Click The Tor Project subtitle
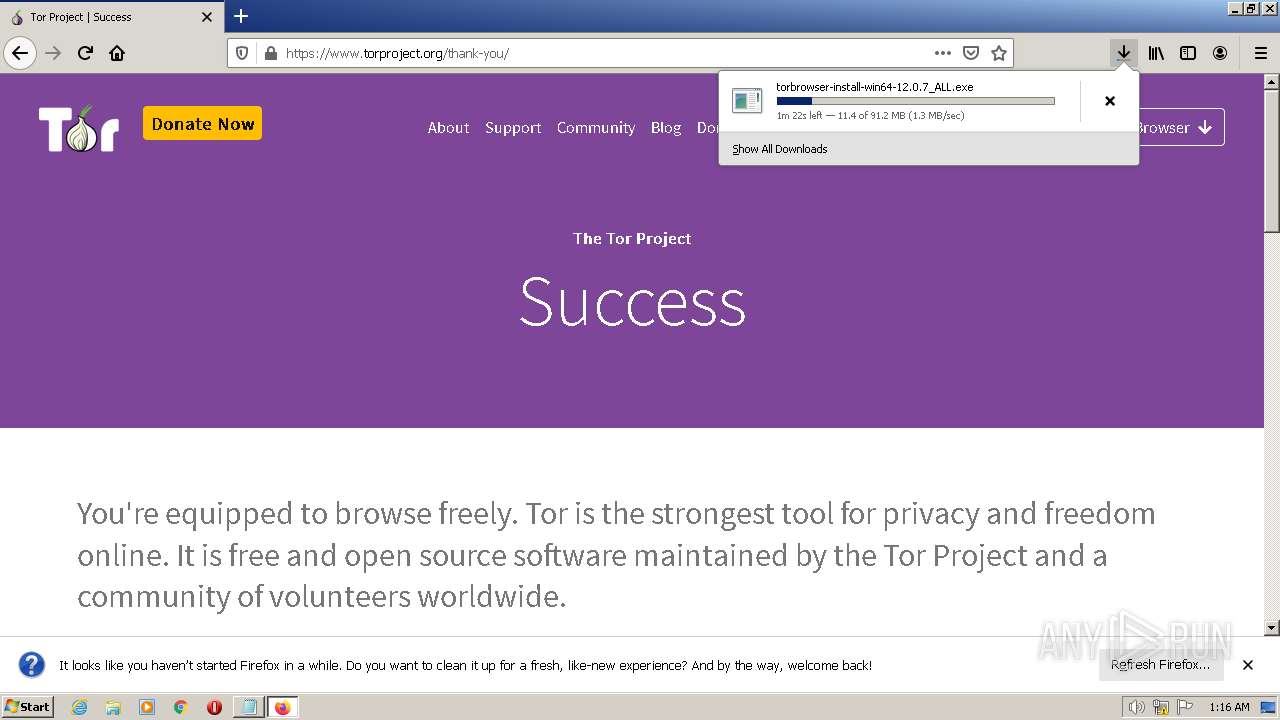This screenshot has width=1280, height=720. pyautogui.click(x=632, y=238)
